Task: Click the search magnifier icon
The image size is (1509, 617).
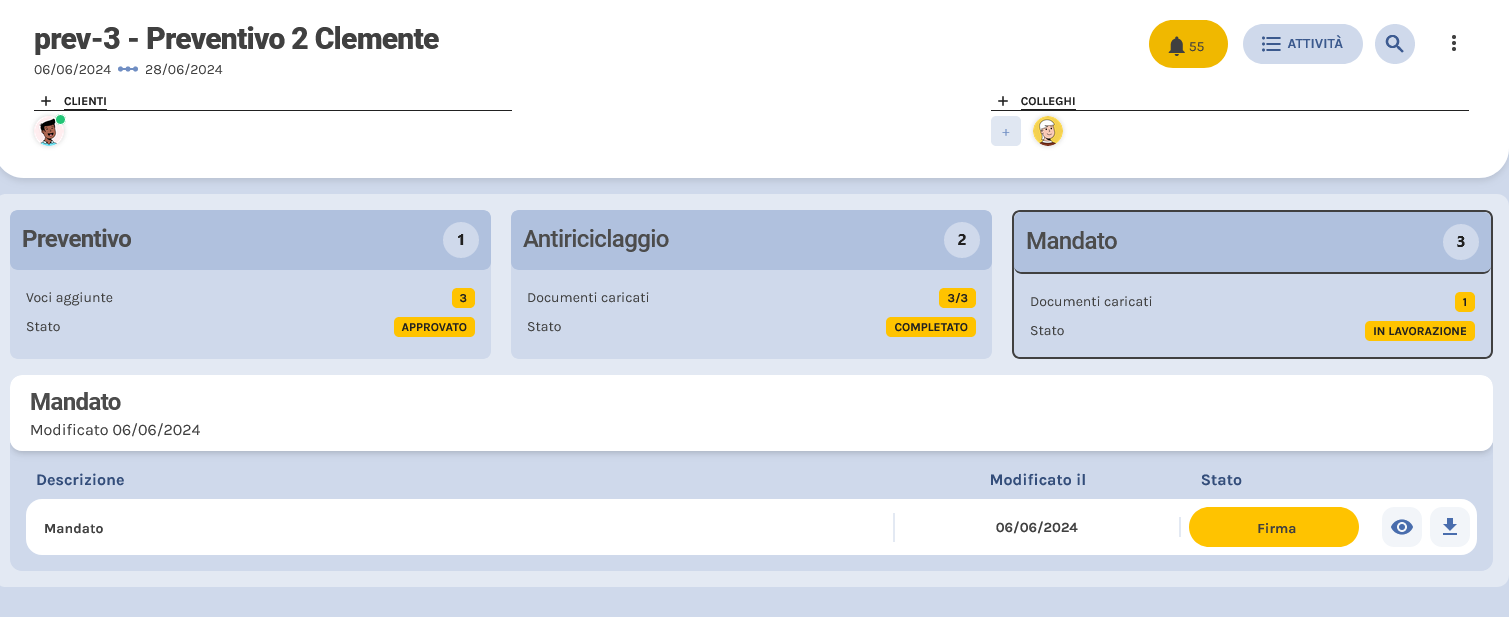Action: point(1394,44)
